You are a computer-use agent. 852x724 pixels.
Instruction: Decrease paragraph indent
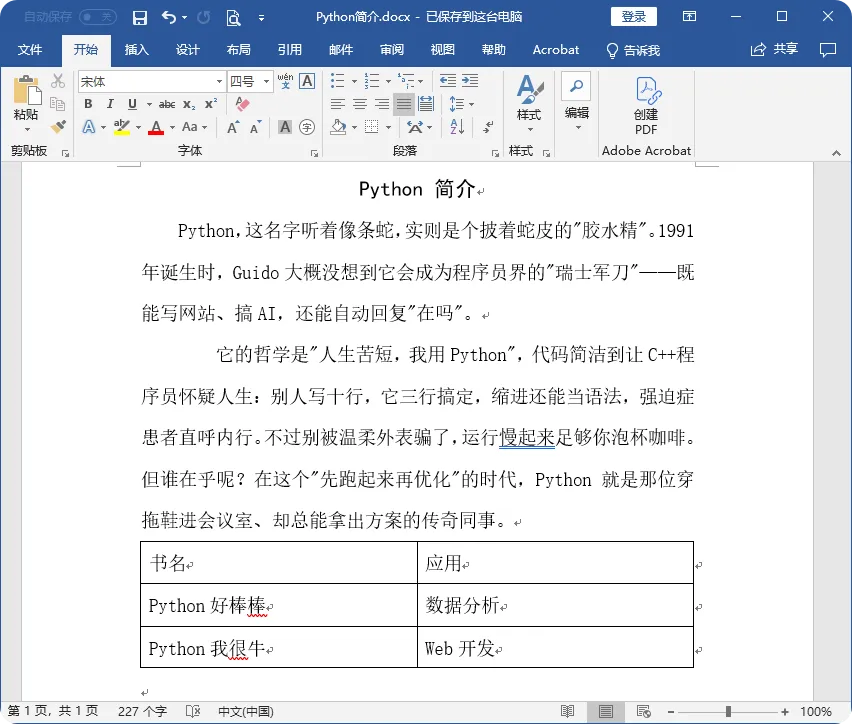click(448, 81)
